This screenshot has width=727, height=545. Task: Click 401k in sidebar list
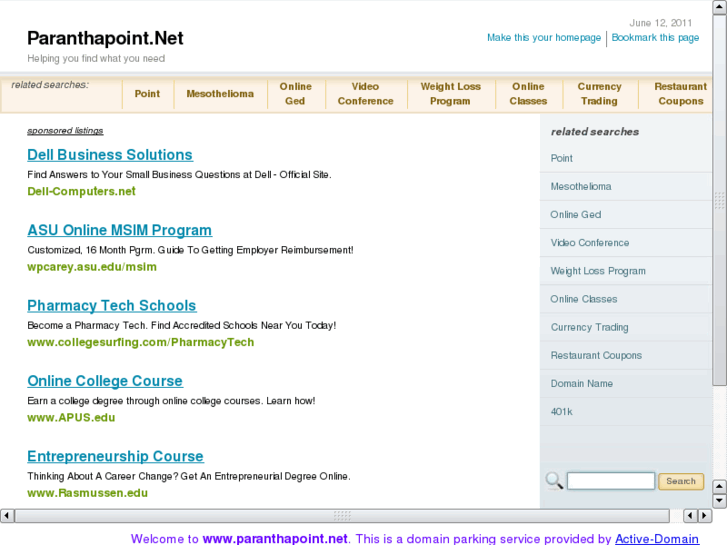pyautogui.click(x=561, y=412)
